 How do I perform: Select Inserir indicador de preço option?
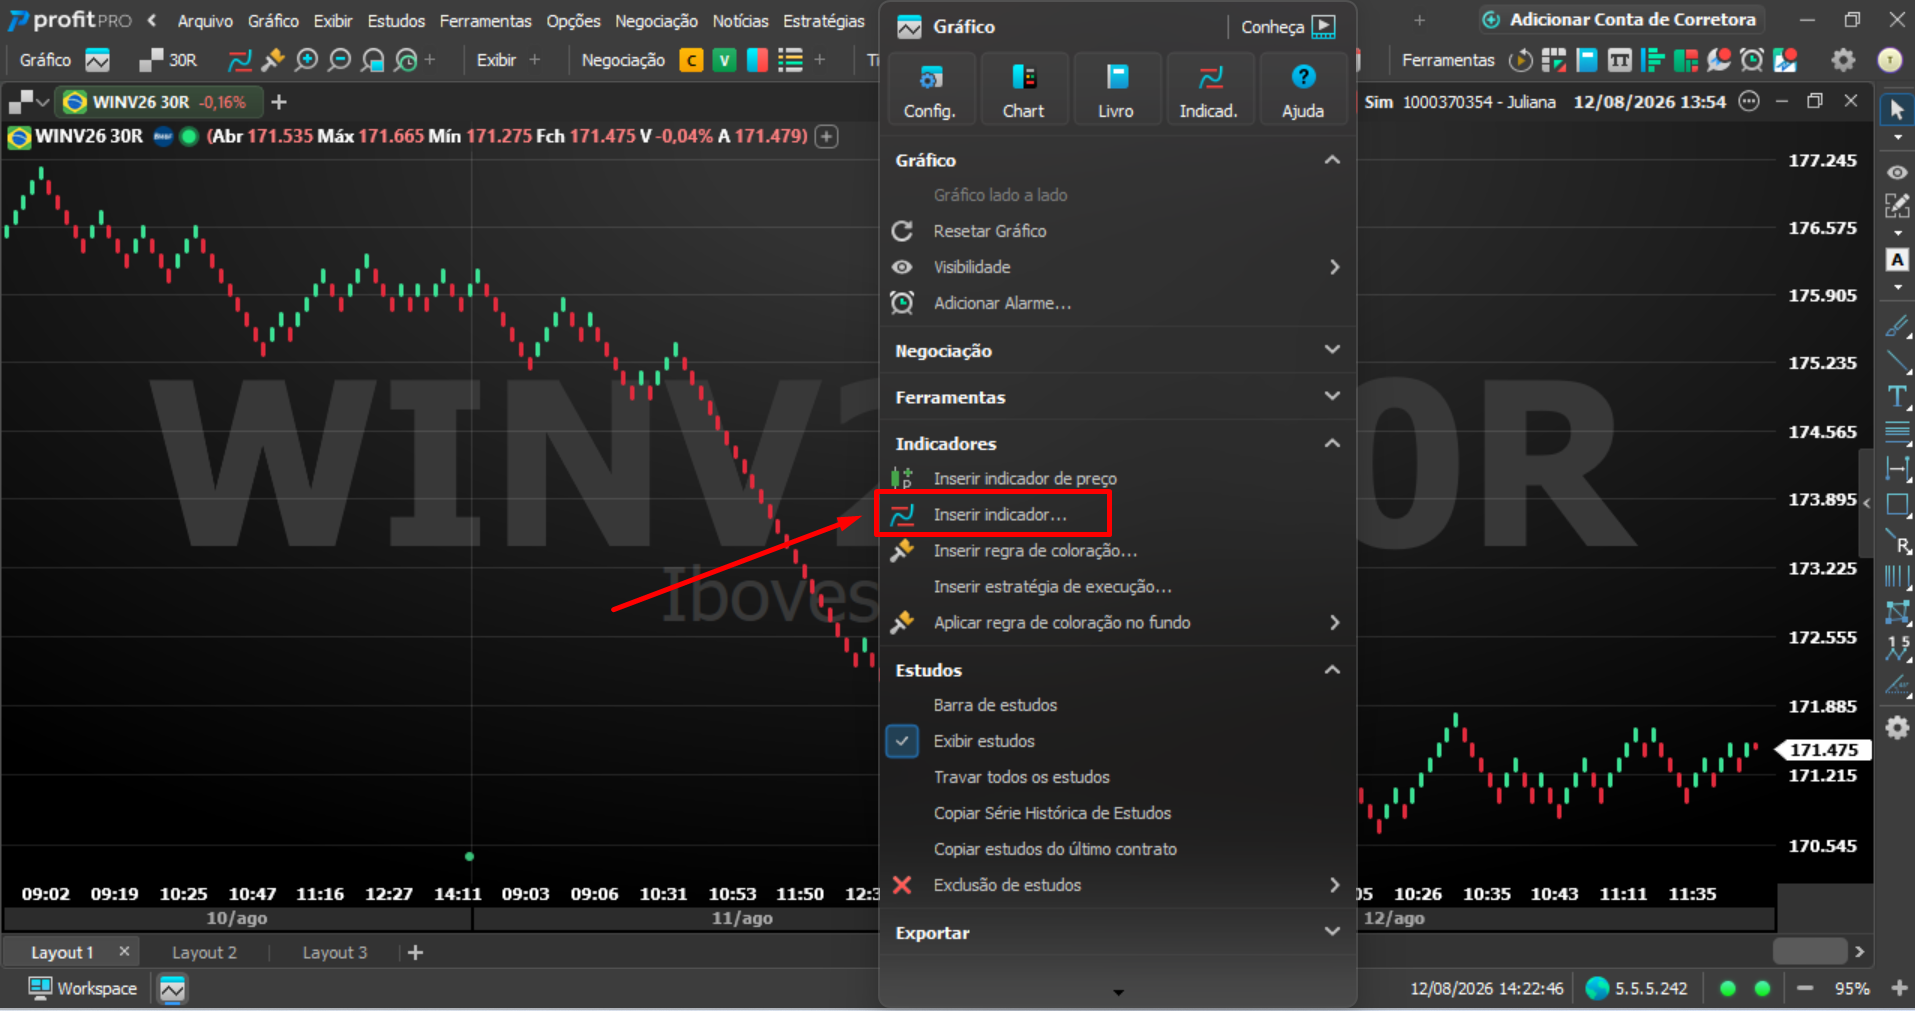click(x=1116, y=479)
